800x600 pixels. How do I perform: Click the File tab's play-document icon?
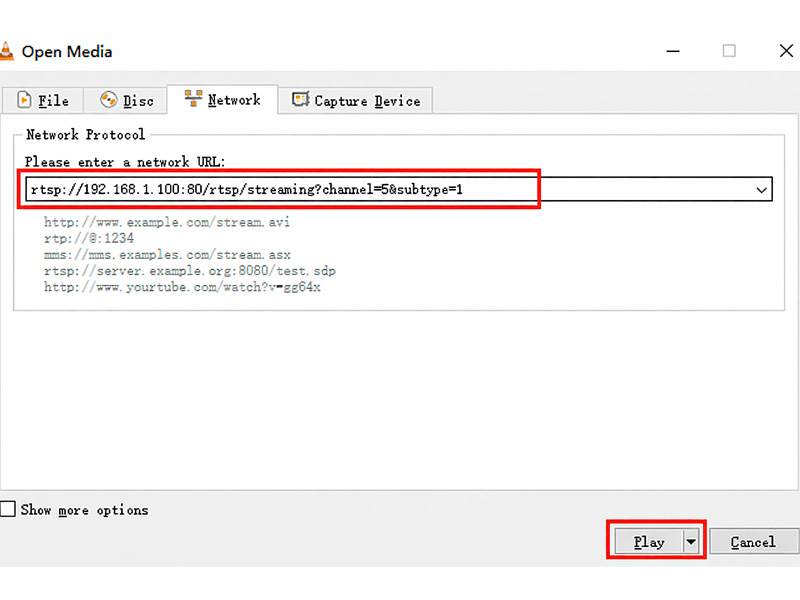click(x=24, y=100)
